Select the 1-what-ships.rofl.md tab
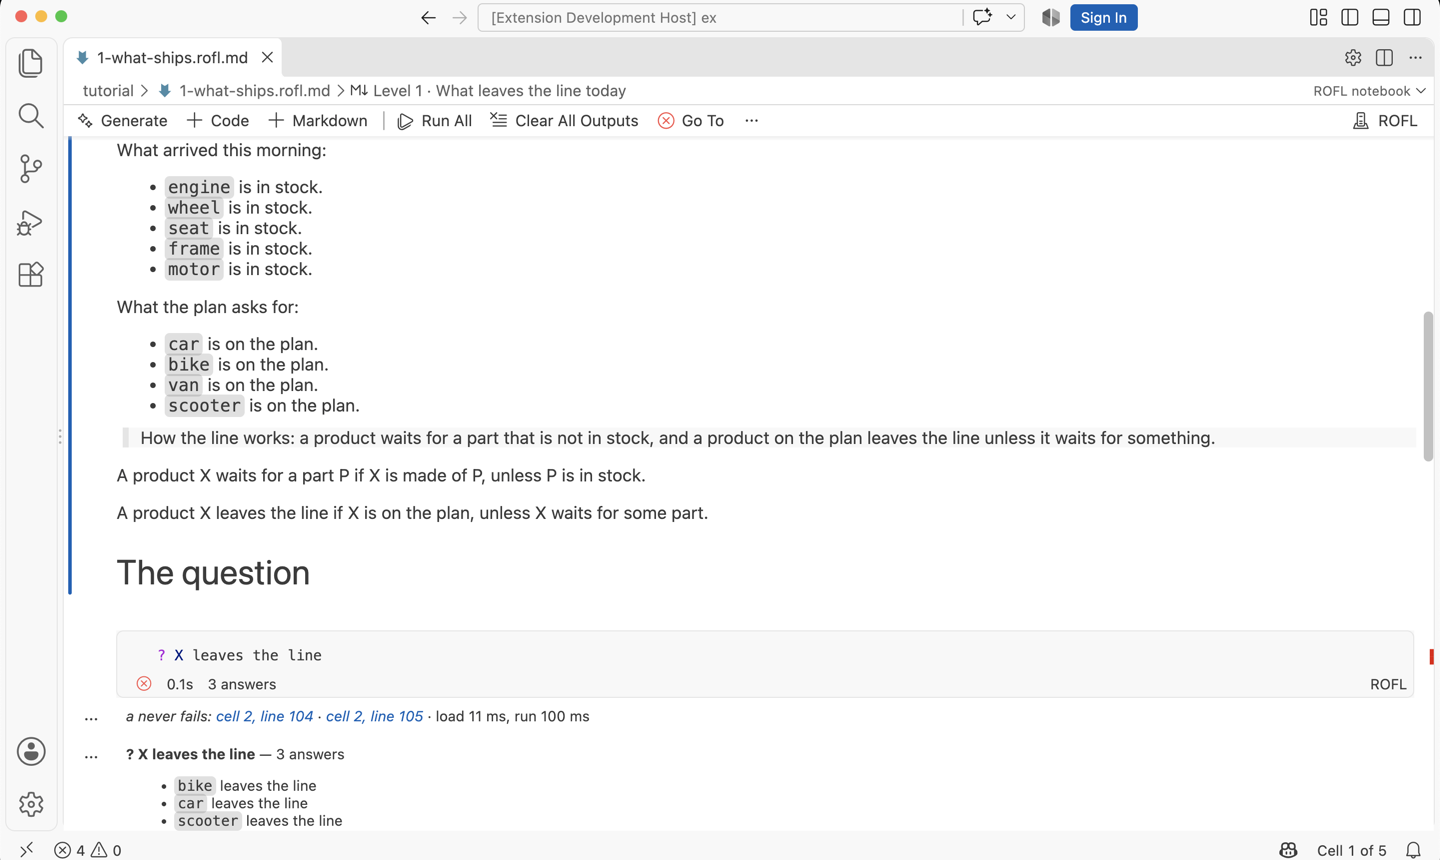1440x860 pixels. [172, 58]
